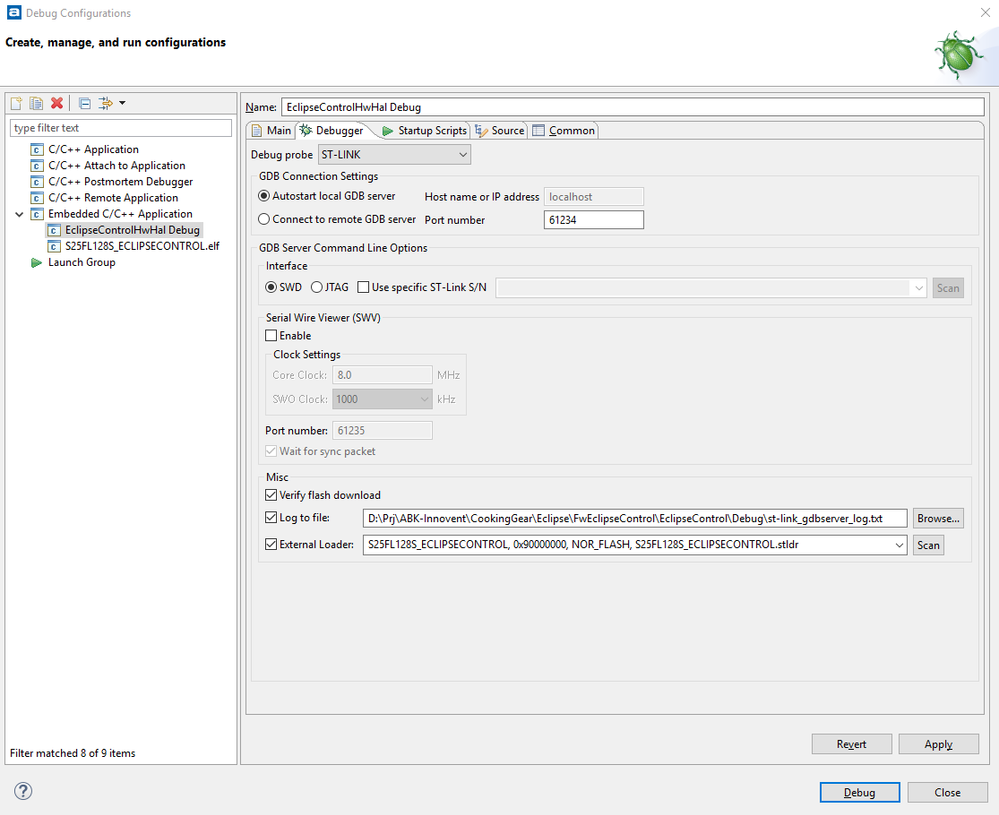The width and height of the screenshot is (999, 815).
Task: Select C/C++ Application tree item
Action: [93, 150]
